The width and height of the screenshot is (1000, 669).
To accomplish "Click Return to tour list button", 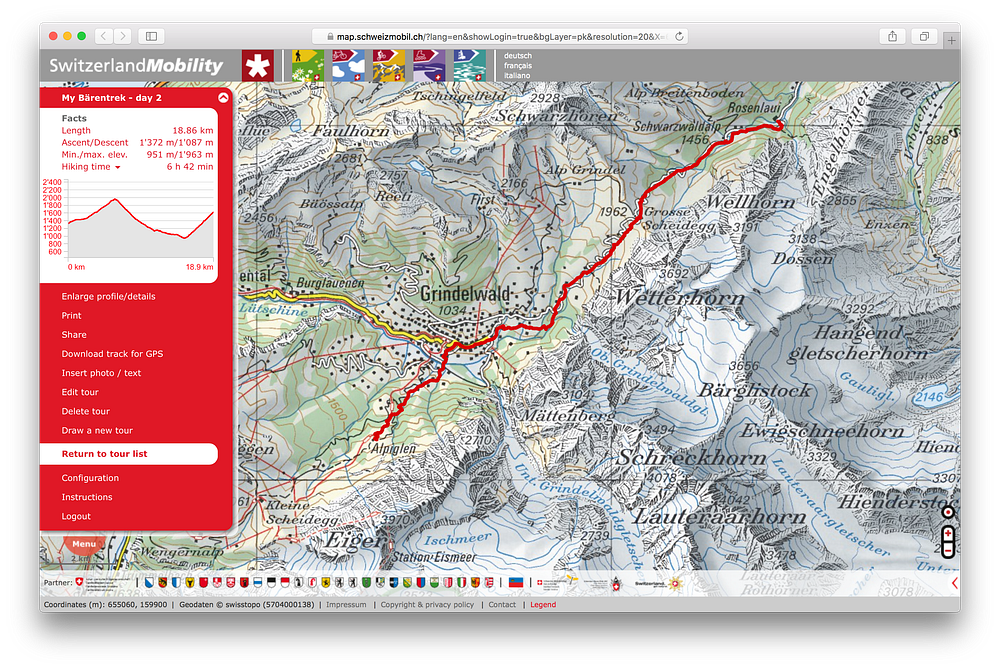I will tap(129, 454).
